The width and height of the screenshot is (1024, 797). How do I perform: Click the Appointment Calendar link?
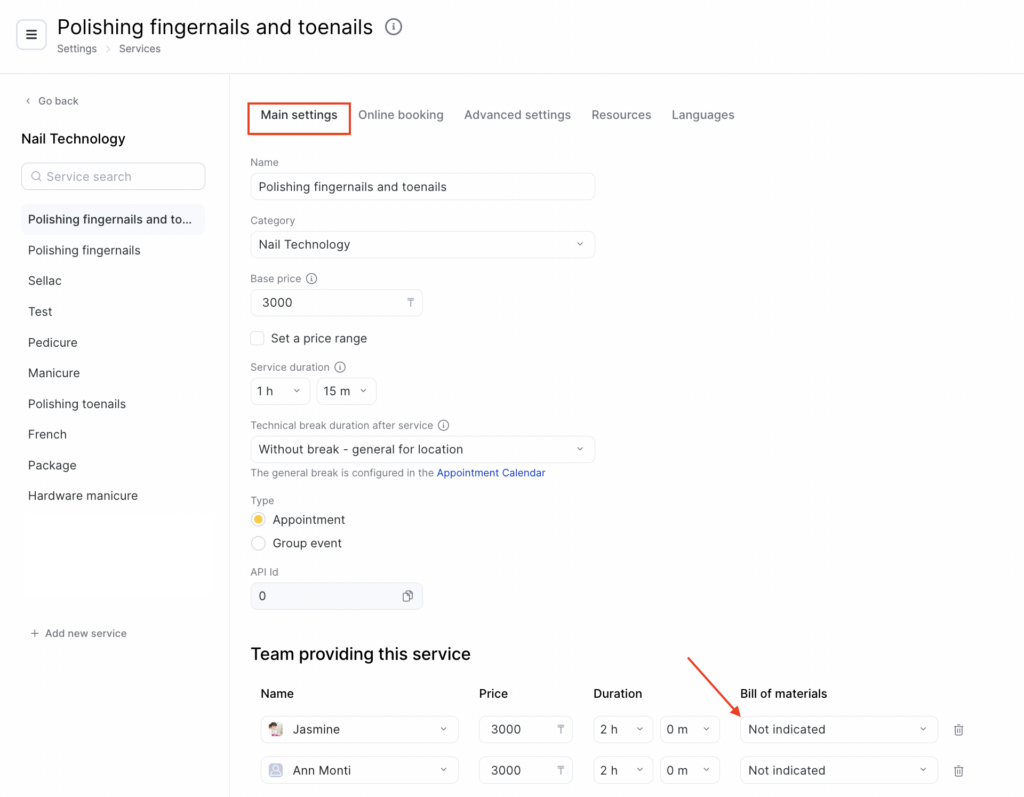tap(491, 473)
